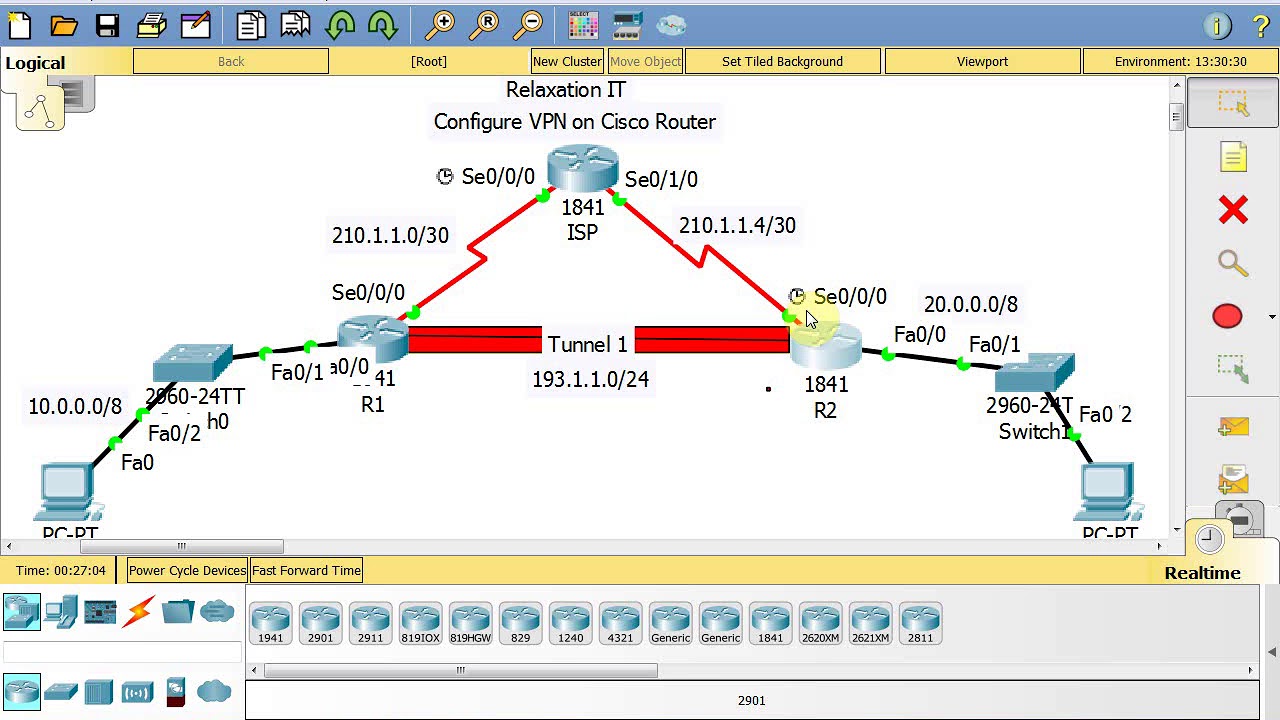Open the help question mark
1280x720 pixels.
tap(1261, 26)
